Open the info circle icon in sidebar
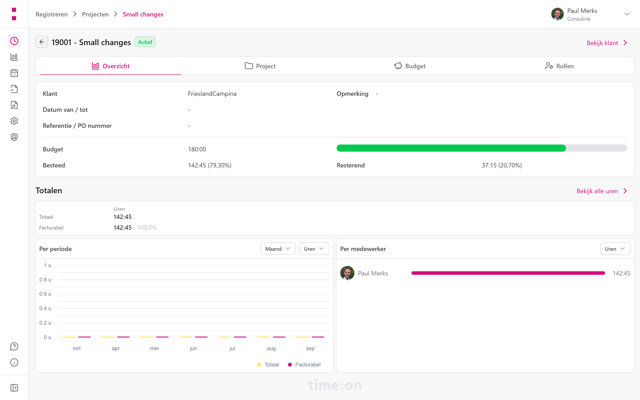This screenshot has width=640, height=400. pos(14,362)
